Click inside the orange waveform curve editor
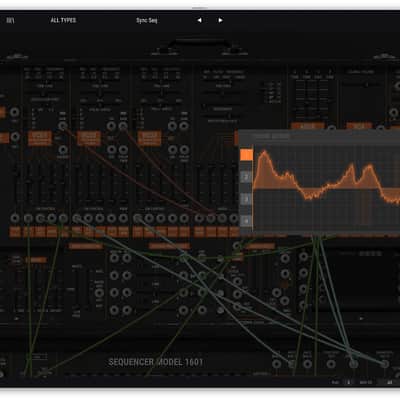 tap(327, 188)
